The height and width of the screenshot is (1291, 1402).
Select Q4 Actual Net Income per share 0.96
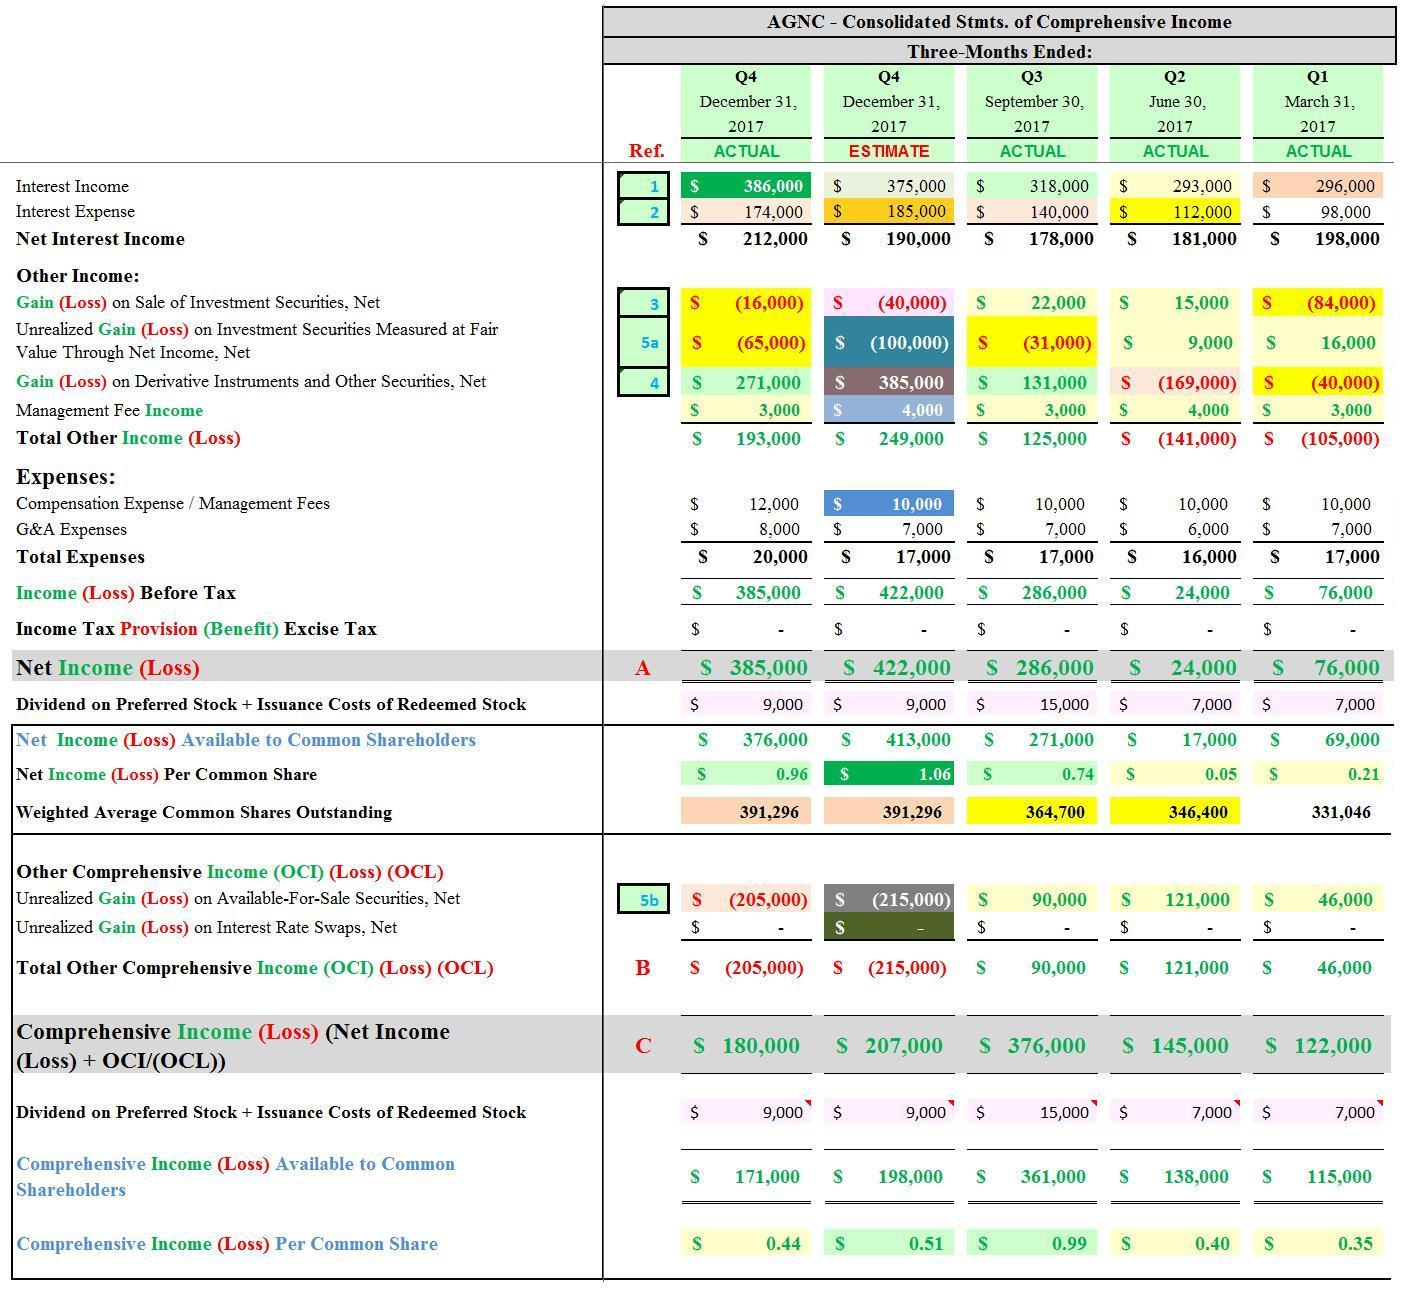click(746, 774)
